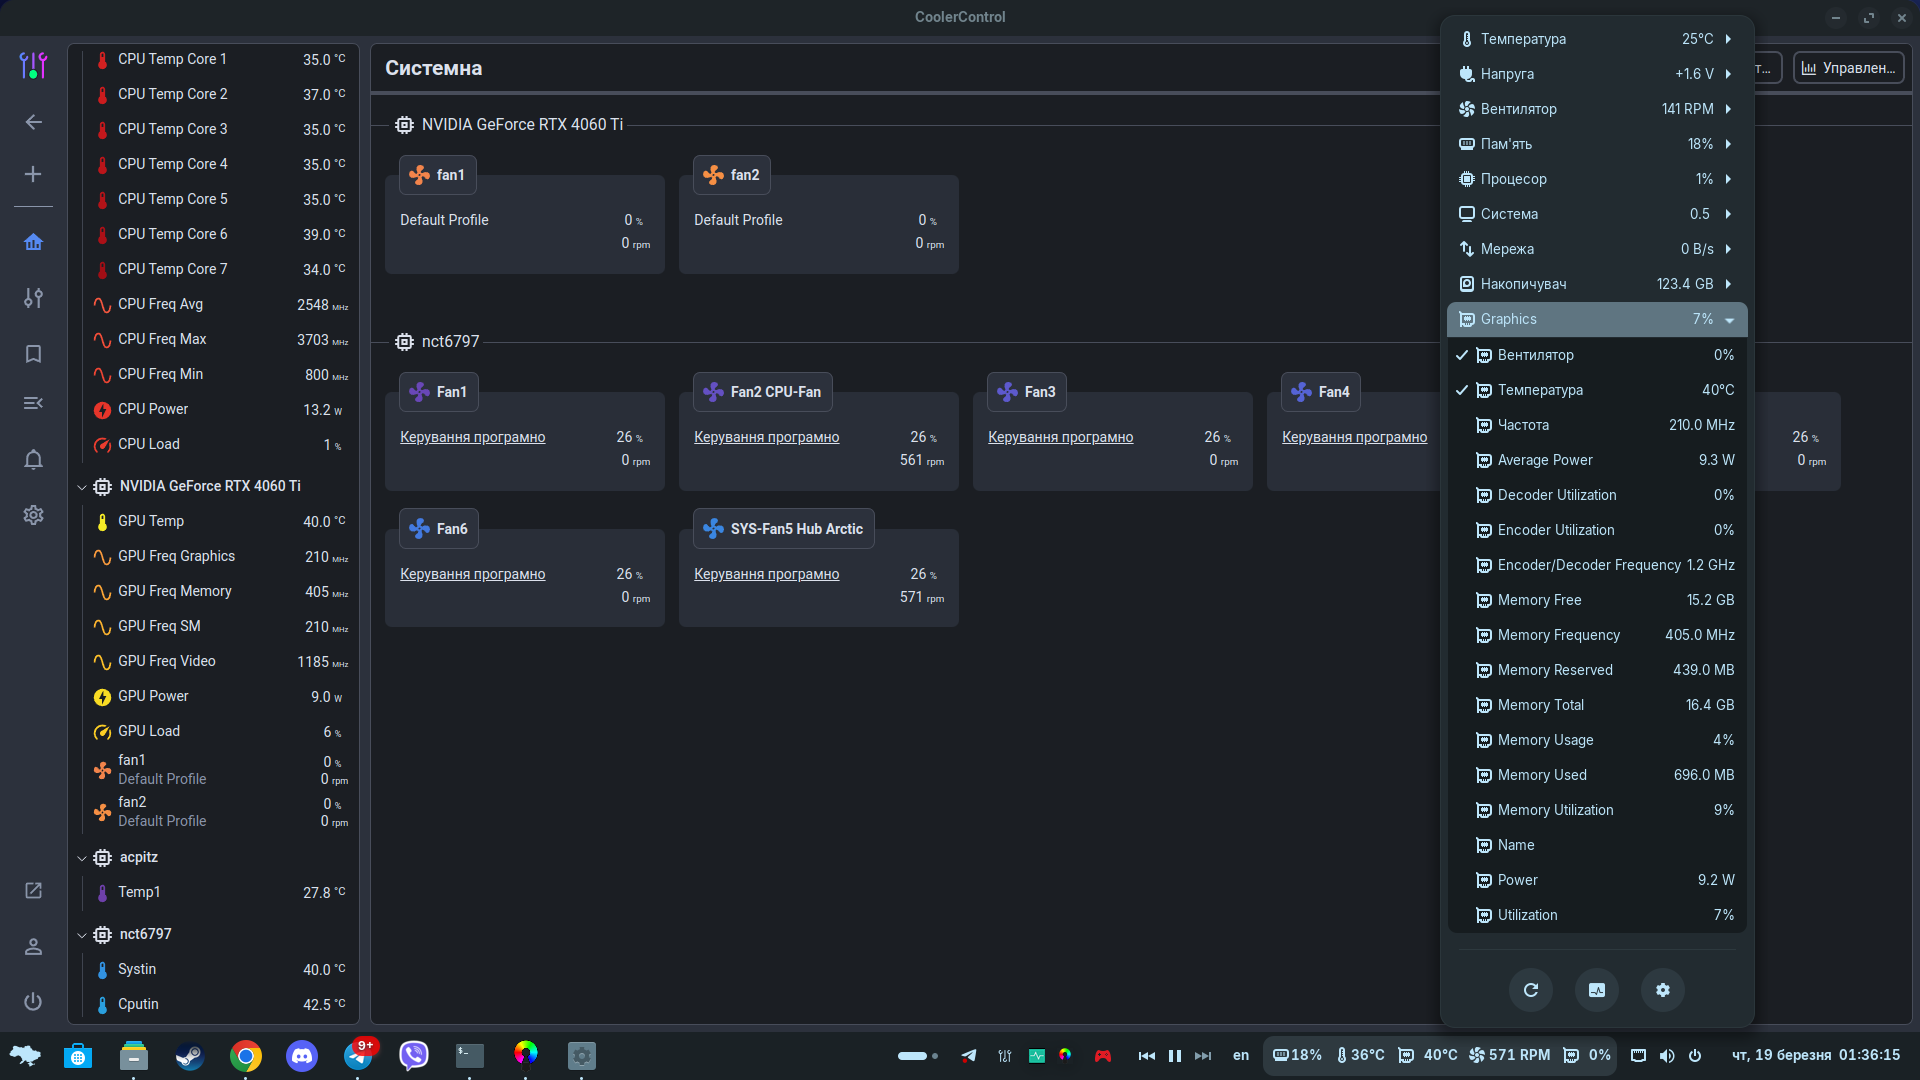This screenshot has width=1920, height=1080.
Task: Click the power icon in sidebar
Action: click(x=33, y=1001)
